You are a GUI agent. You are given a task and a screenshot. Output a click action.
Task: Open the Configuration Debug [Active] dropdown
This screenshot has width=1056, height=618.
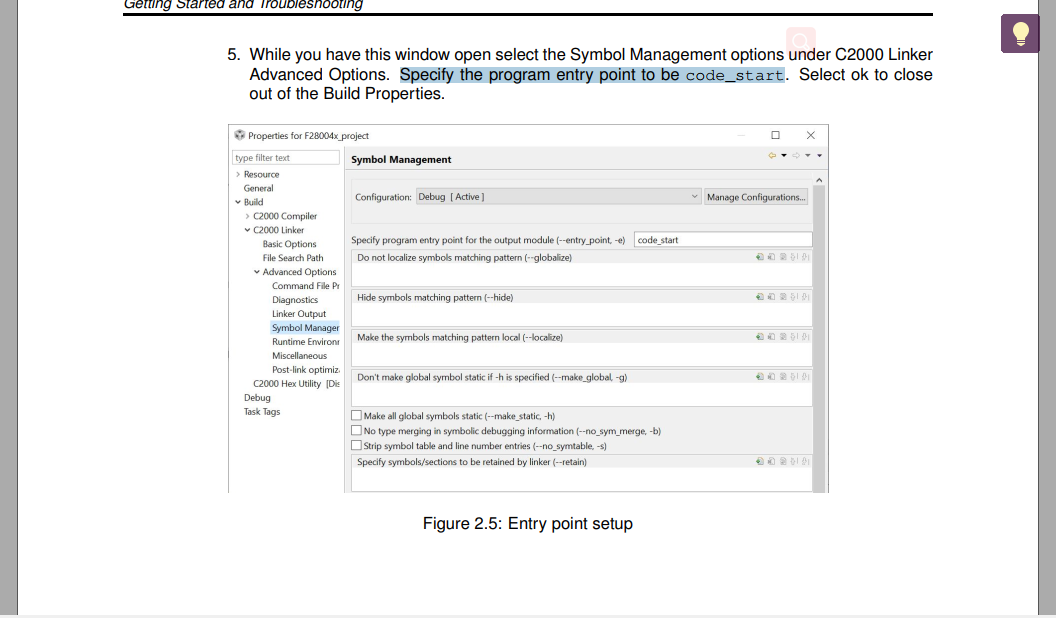click(558, 197)
